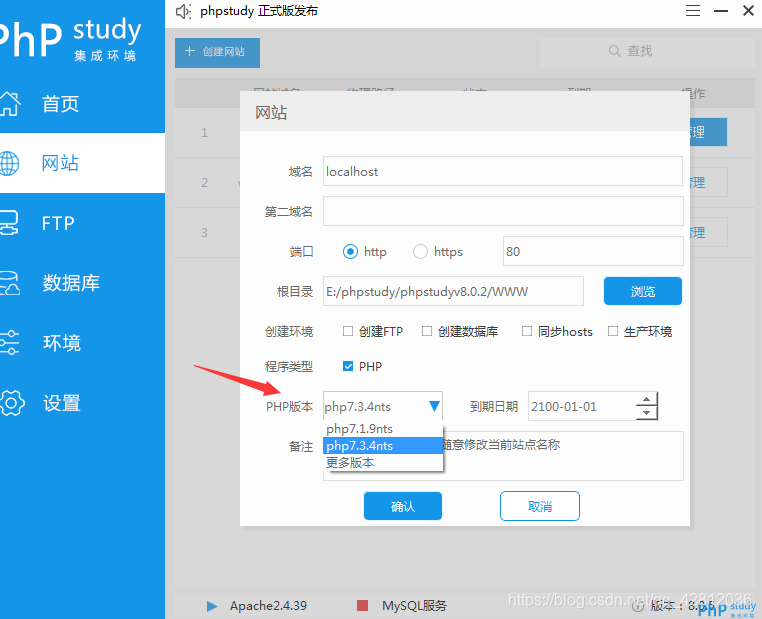Open 首页 home page
Viewport: 762px width, 619px height.
pyautogui.click(x=60, y=103)
